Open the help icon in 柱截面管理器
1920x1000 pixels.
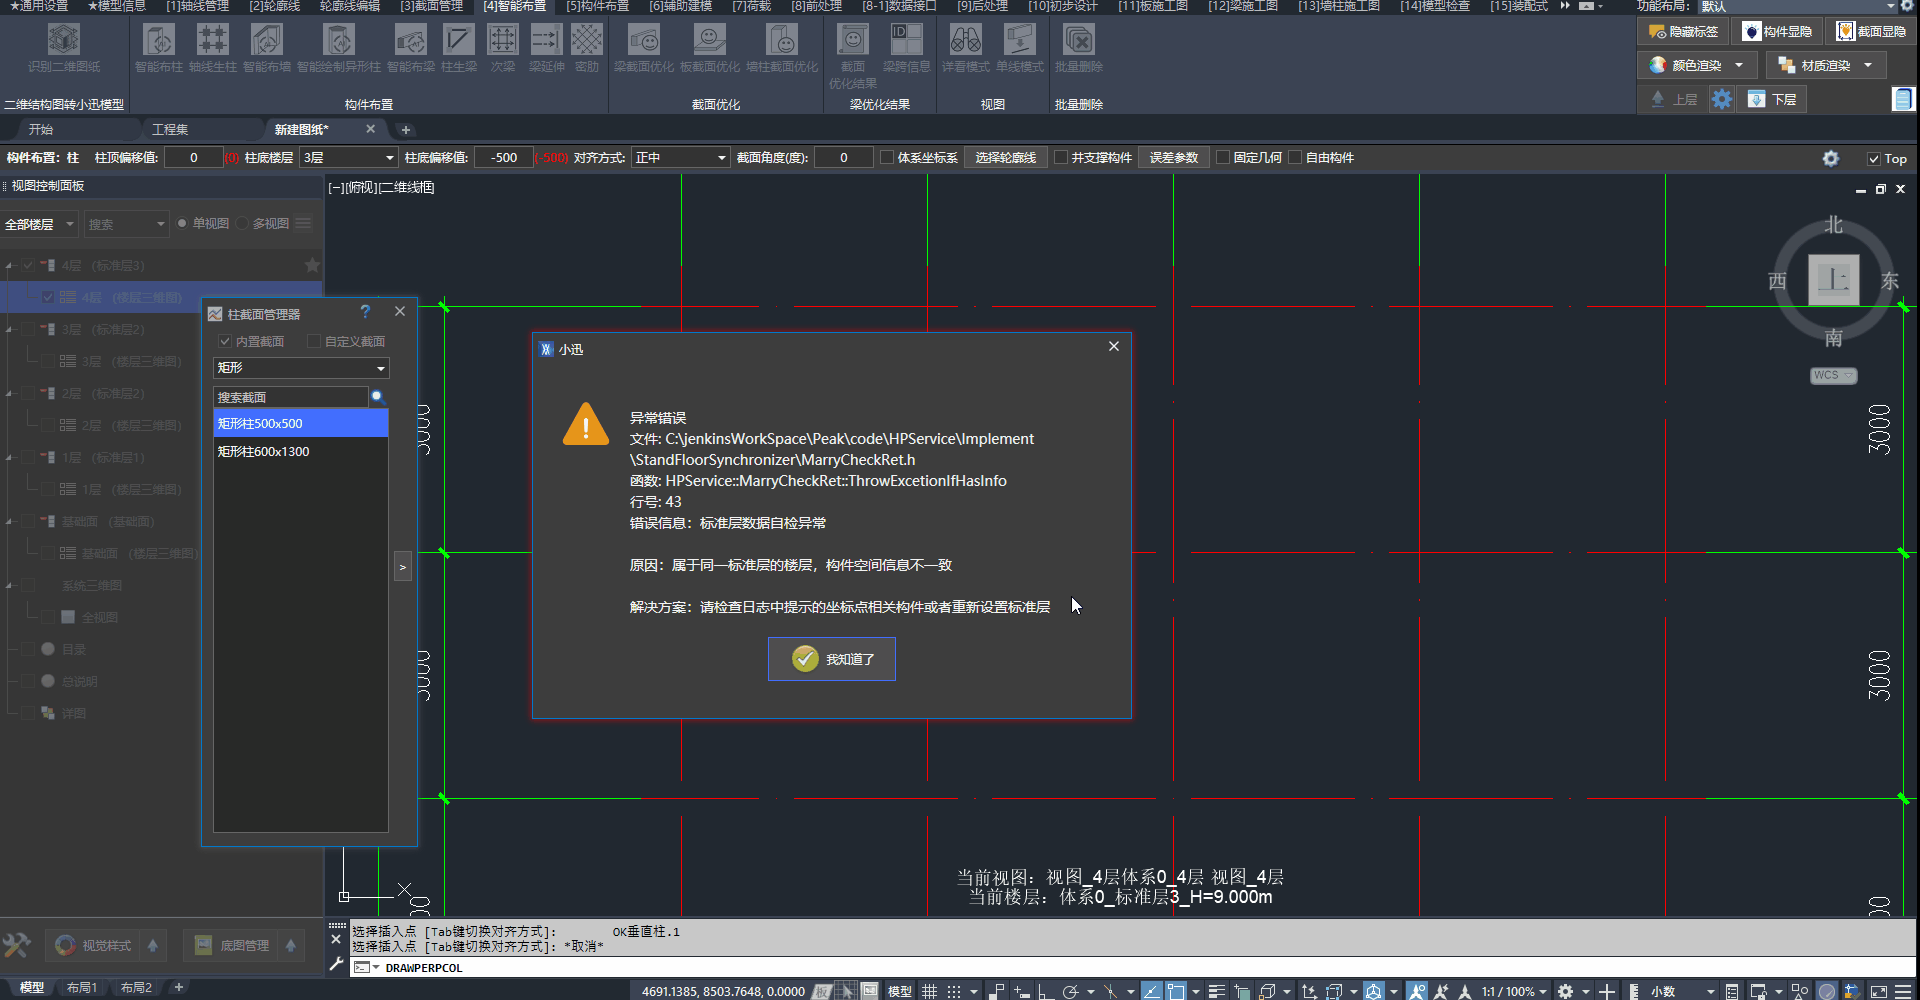pos(365,312)
